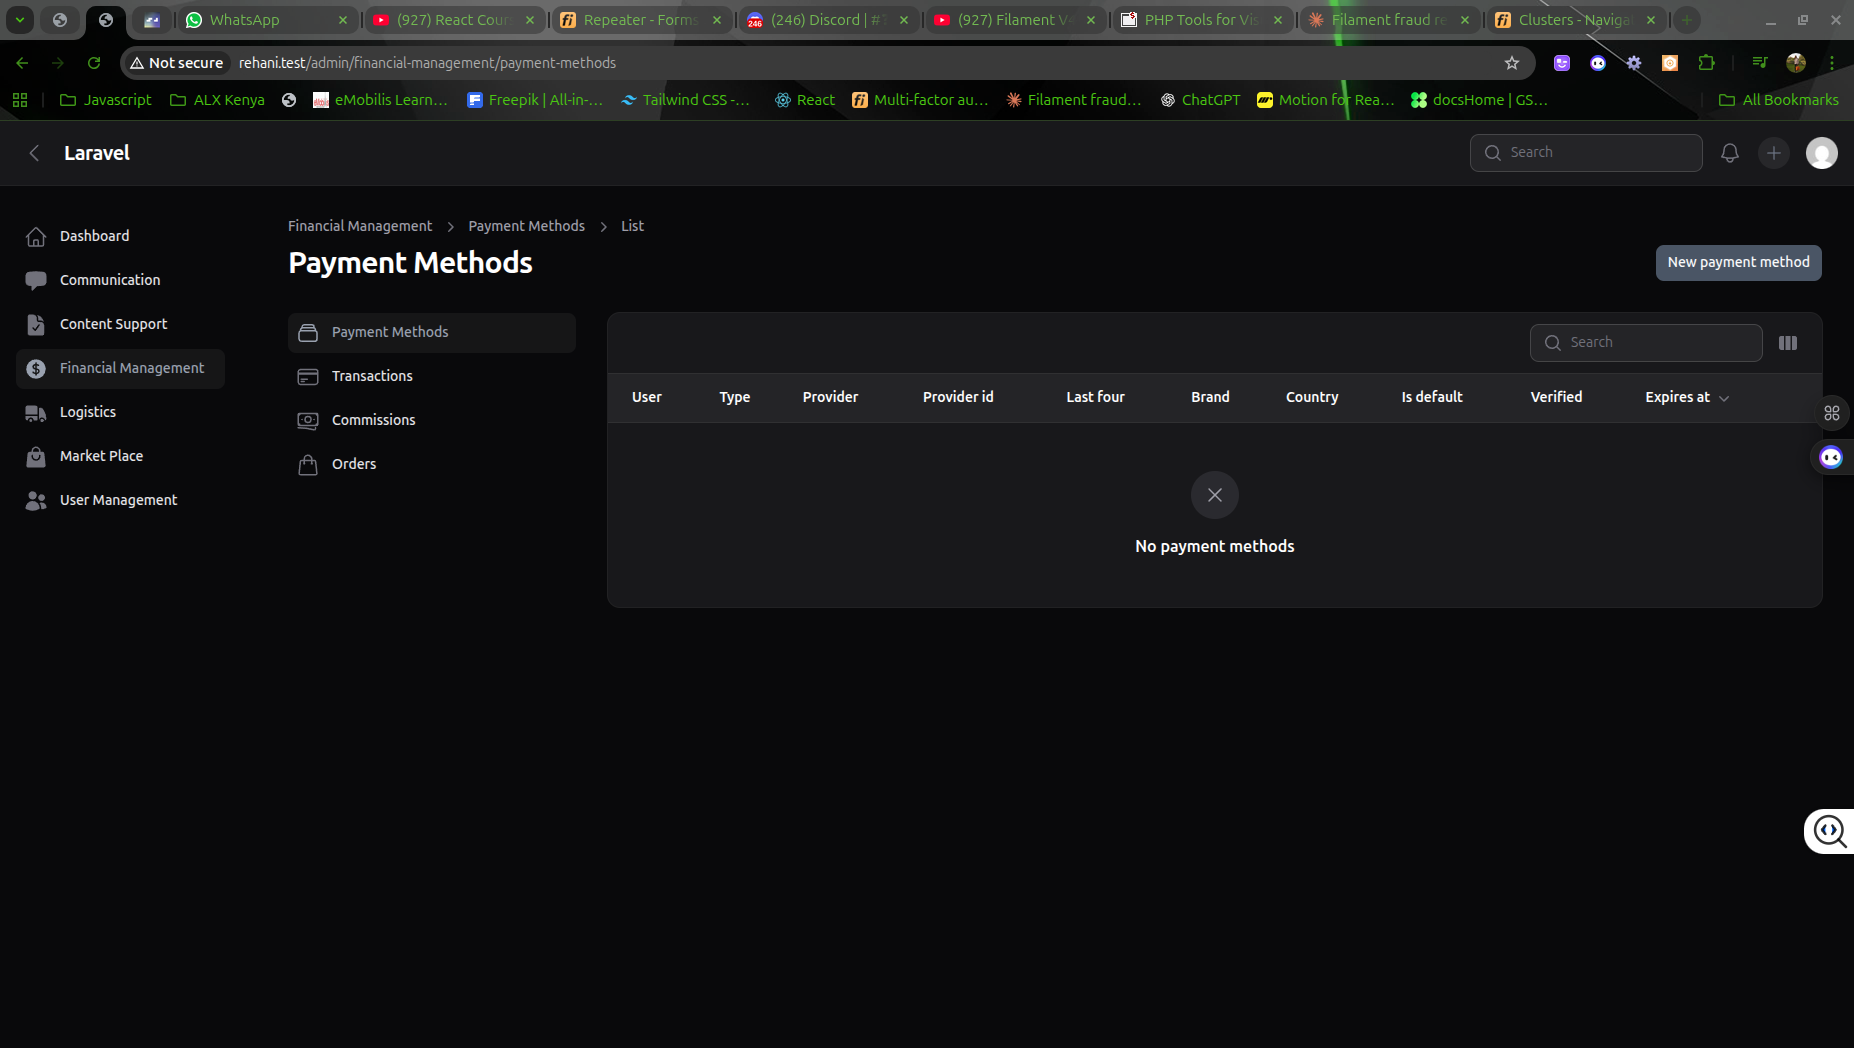The height and width of the screenshot is (1048, 1854).
Task: Click the Laravel brand title
Action: (97, 153)
